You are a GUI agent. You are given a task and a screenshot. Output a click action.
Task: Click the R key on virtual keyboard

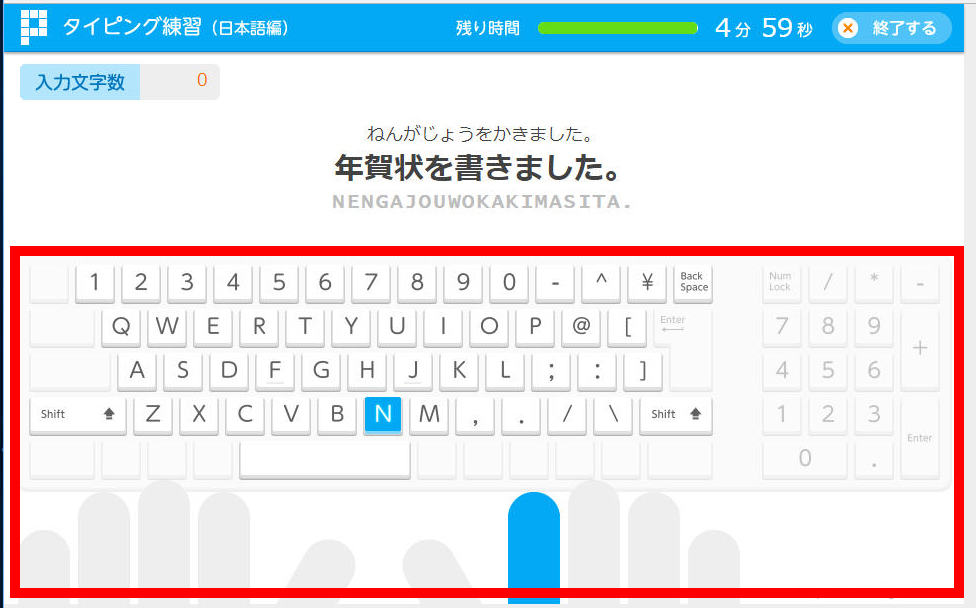point(259,327)
